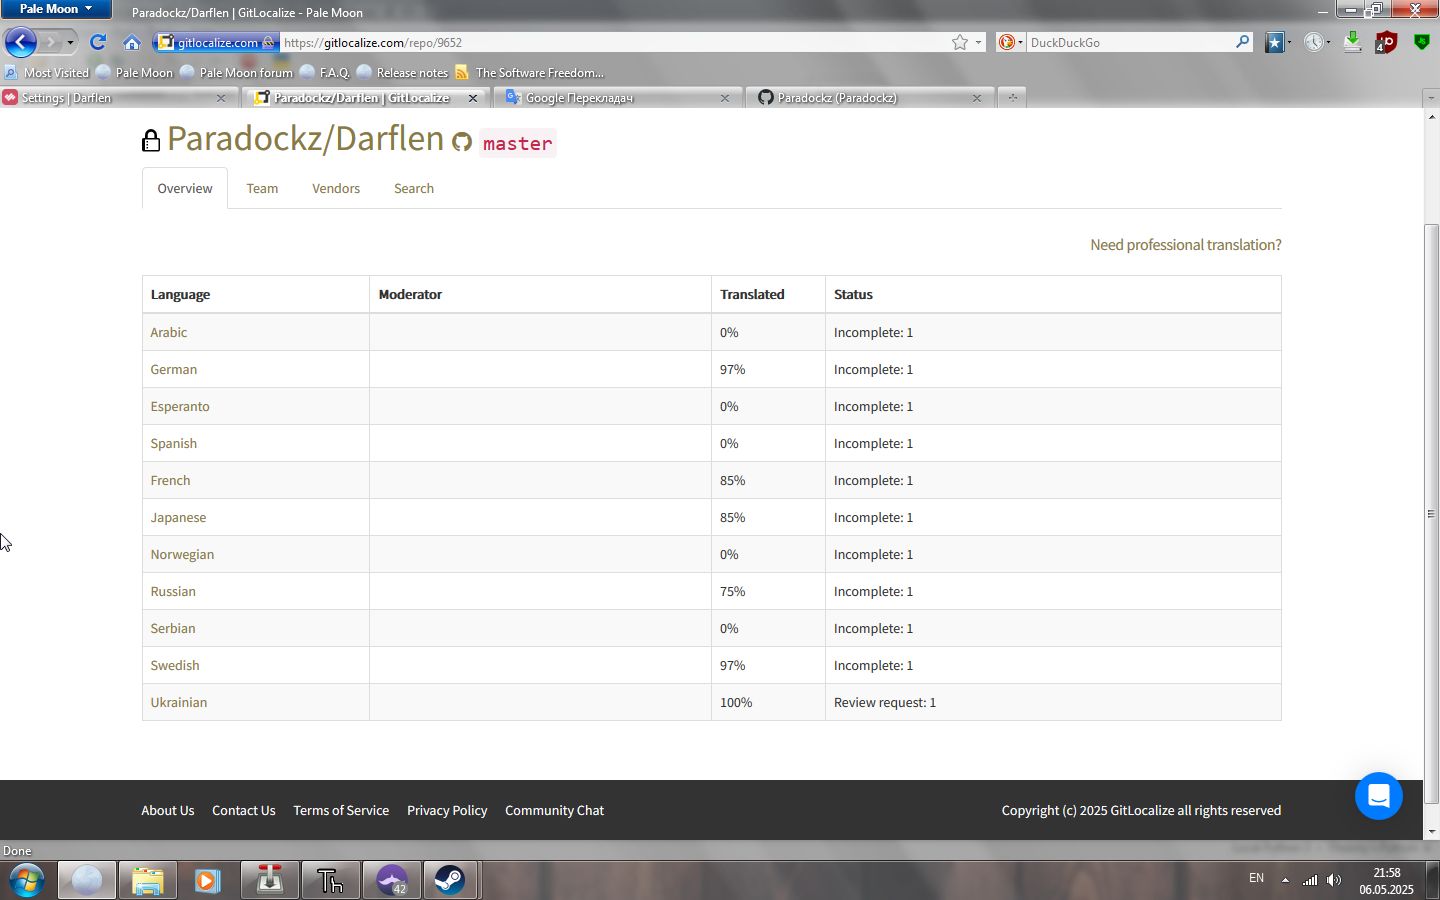Go forward with the browser Forward arrow
Image resolution: width=1440 pixels, height=900 pixels.
(50, 42)
